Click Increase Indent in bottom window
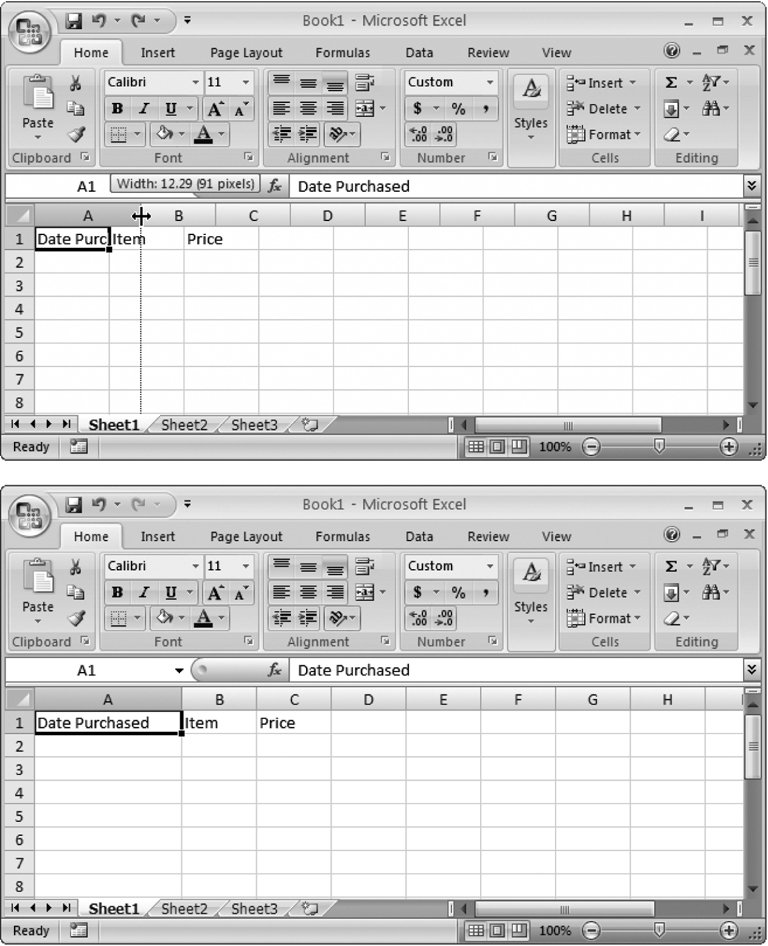 pos(308,618)
